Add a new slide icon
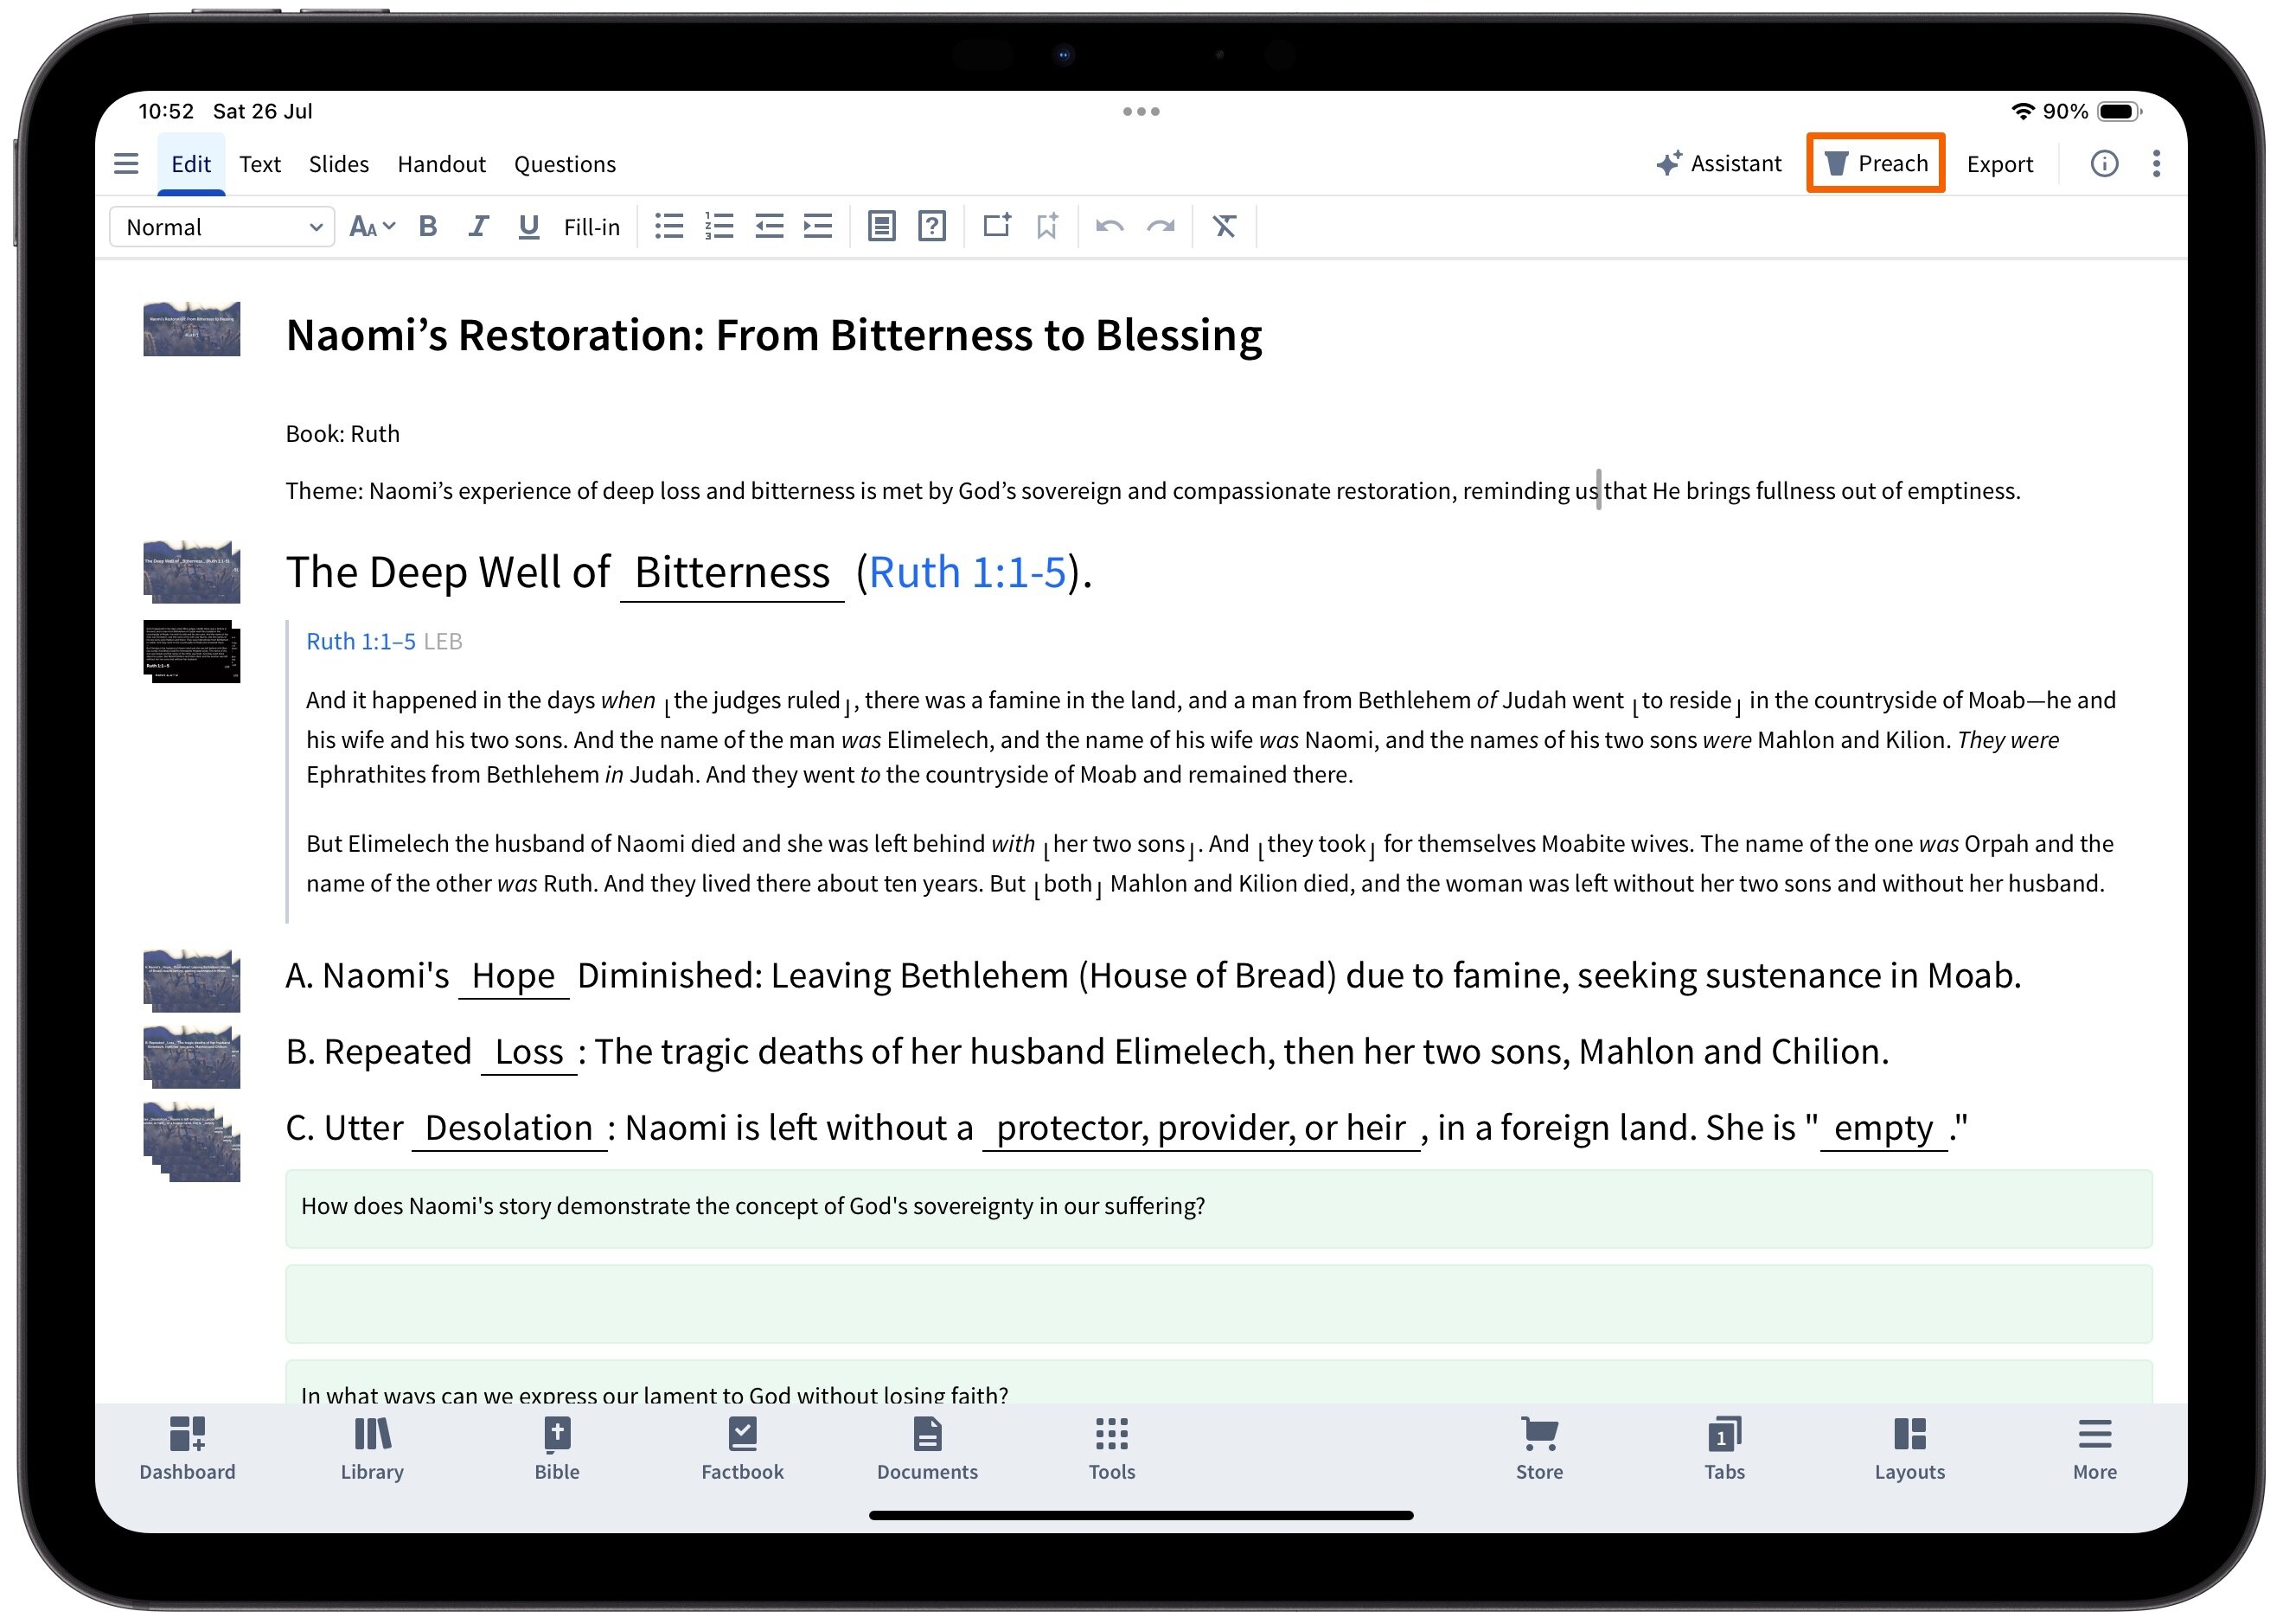This screenshot has height=1624, width=2283. pyautogui.click(x=996, y=225)
